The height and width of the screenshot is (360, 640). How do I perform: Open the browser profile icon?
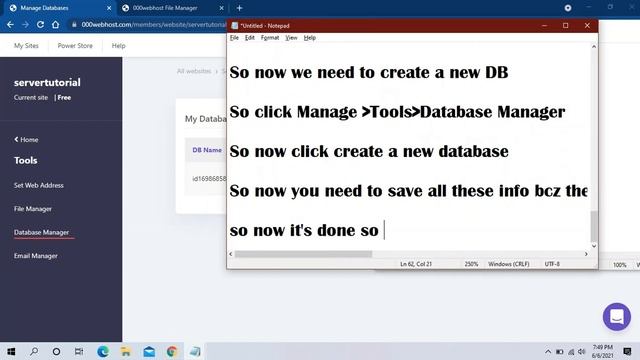pyautogui.click(x=568, y=8)
